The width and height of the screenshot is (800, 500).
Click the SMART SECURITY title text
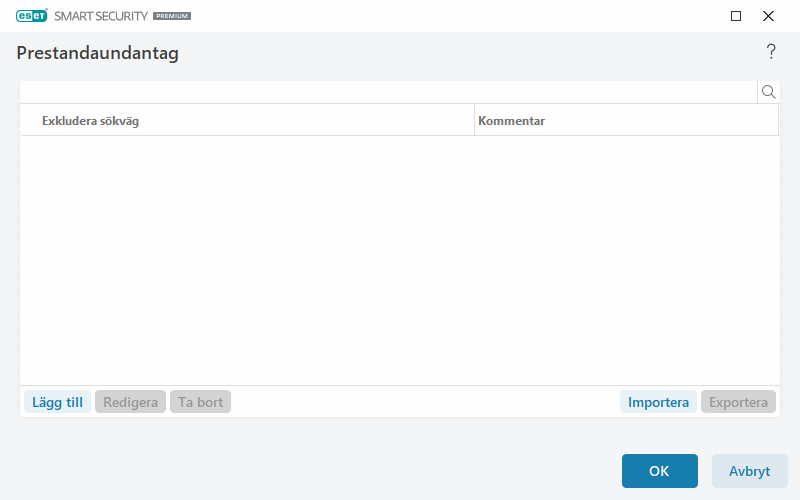point(101,17)
